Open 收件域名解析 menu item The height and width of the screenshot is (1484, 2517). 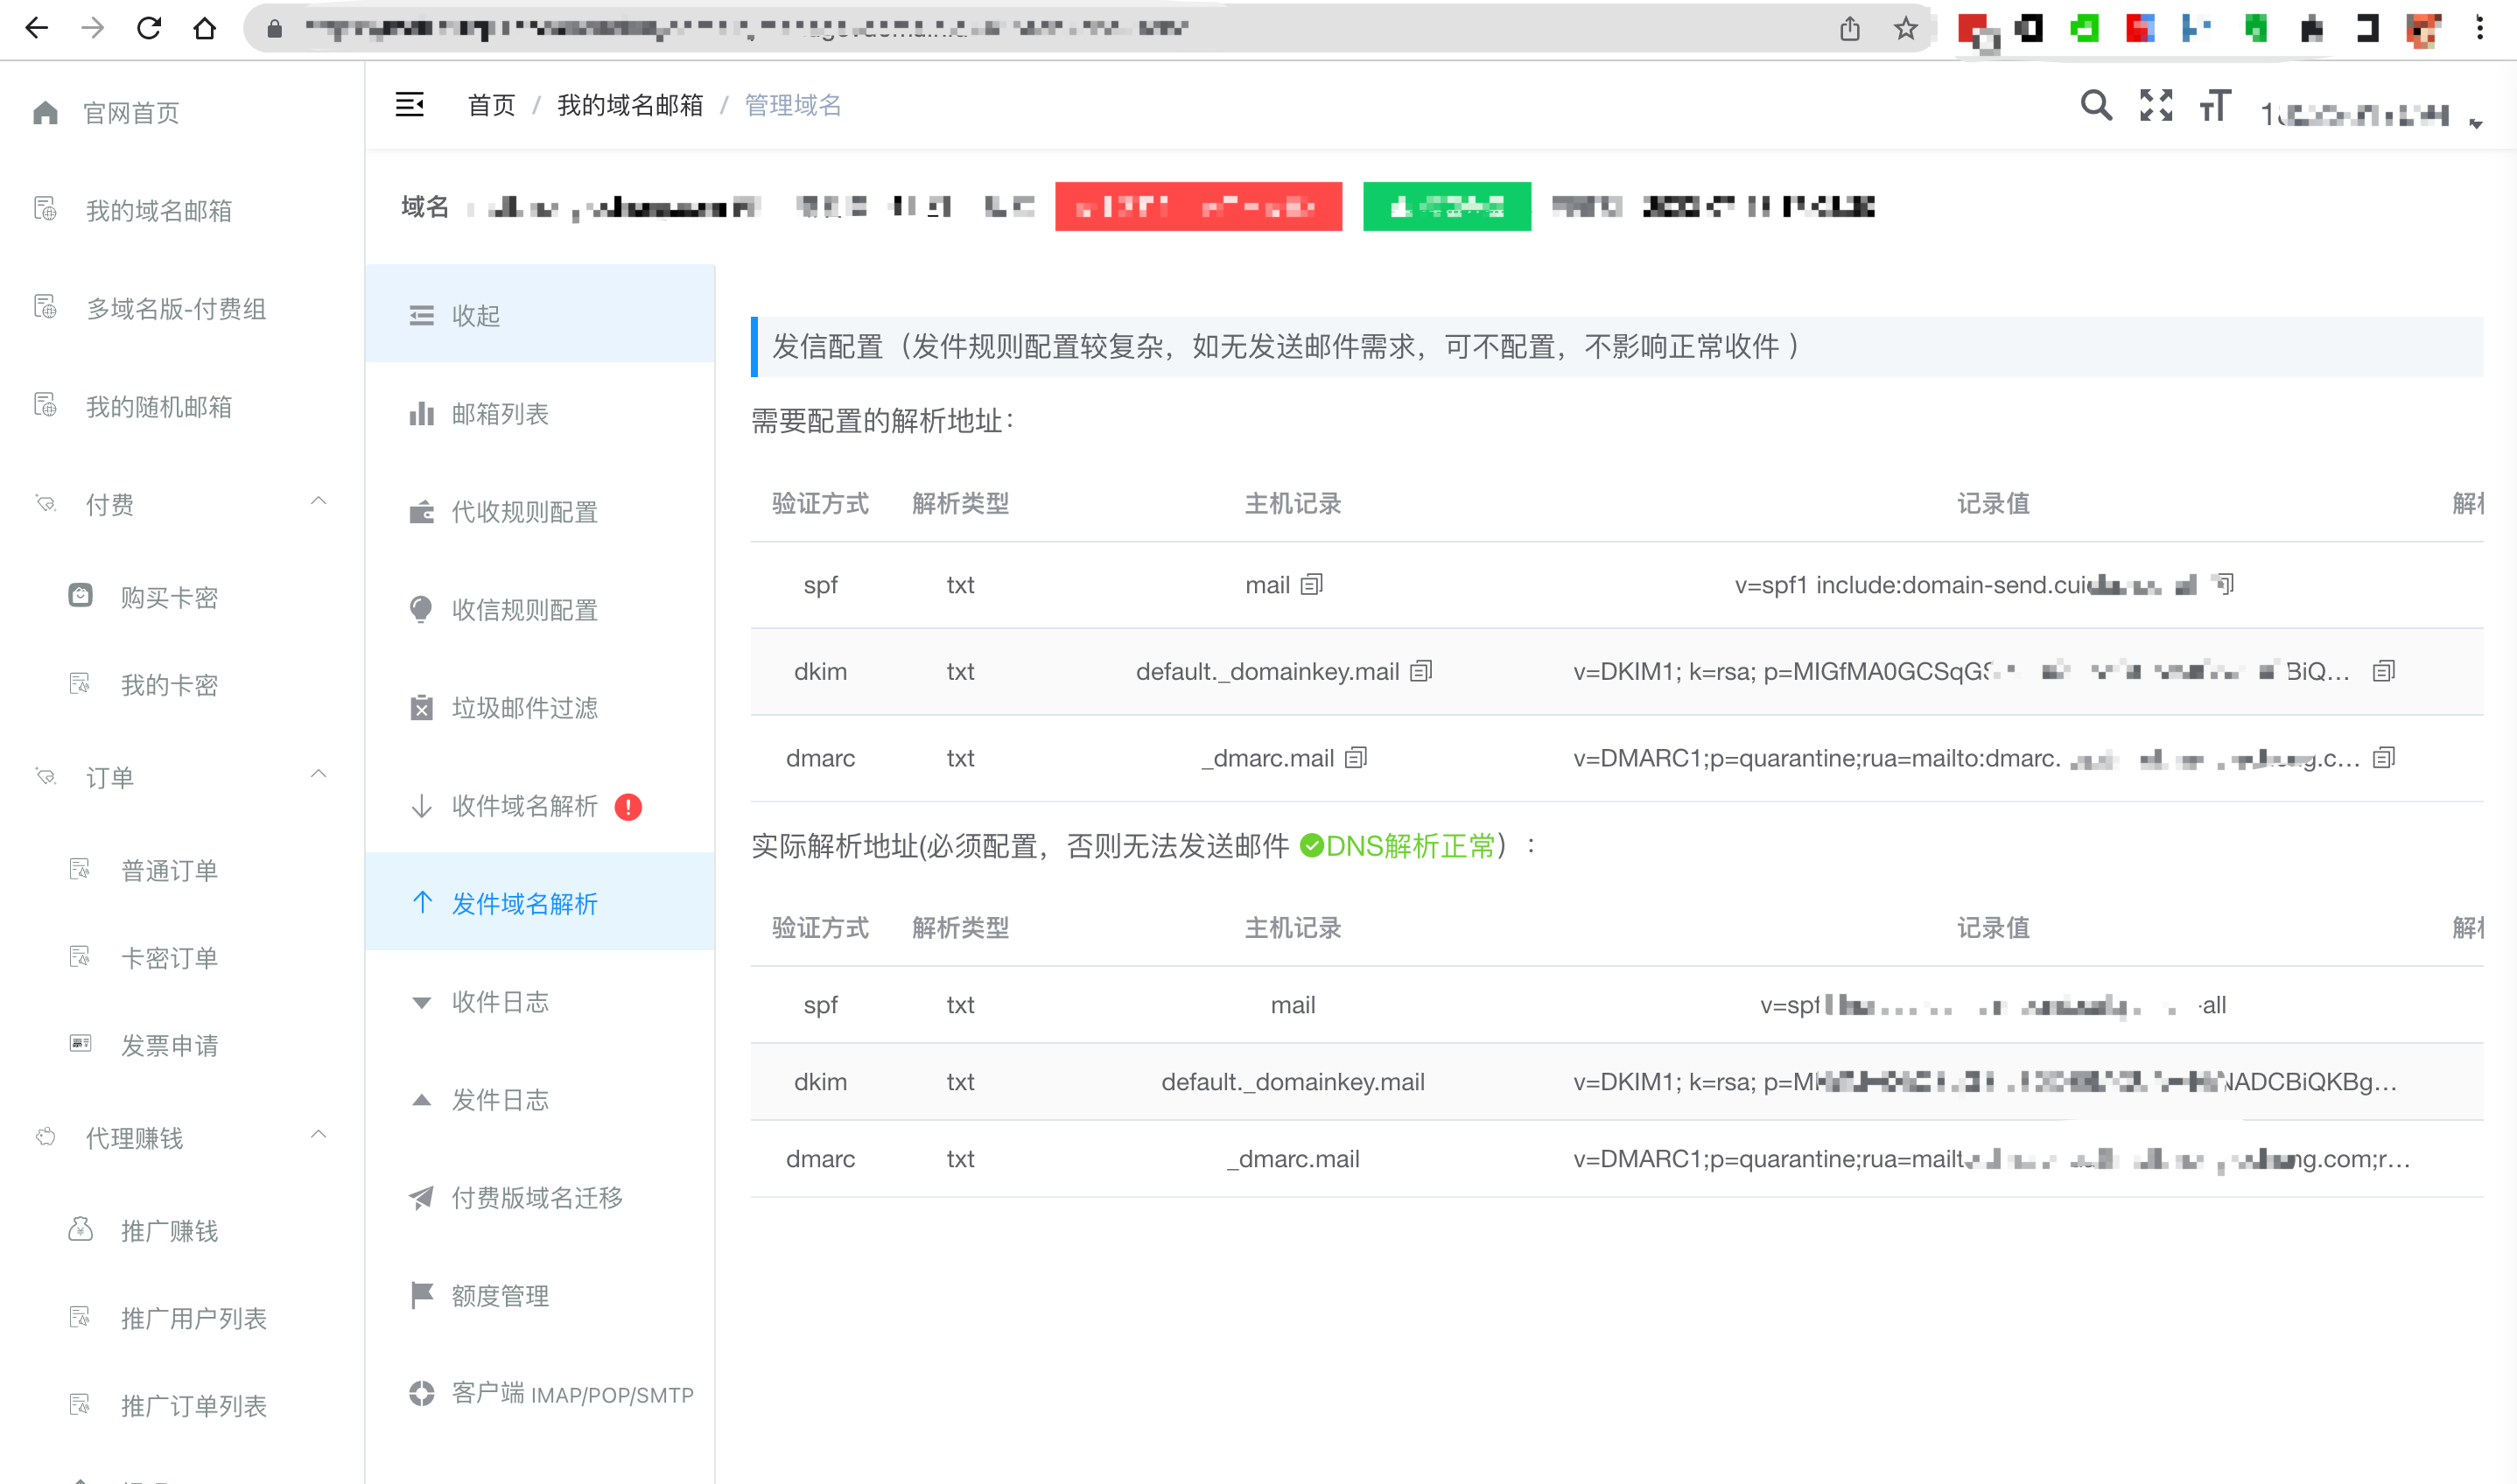[x=540, y=805]
